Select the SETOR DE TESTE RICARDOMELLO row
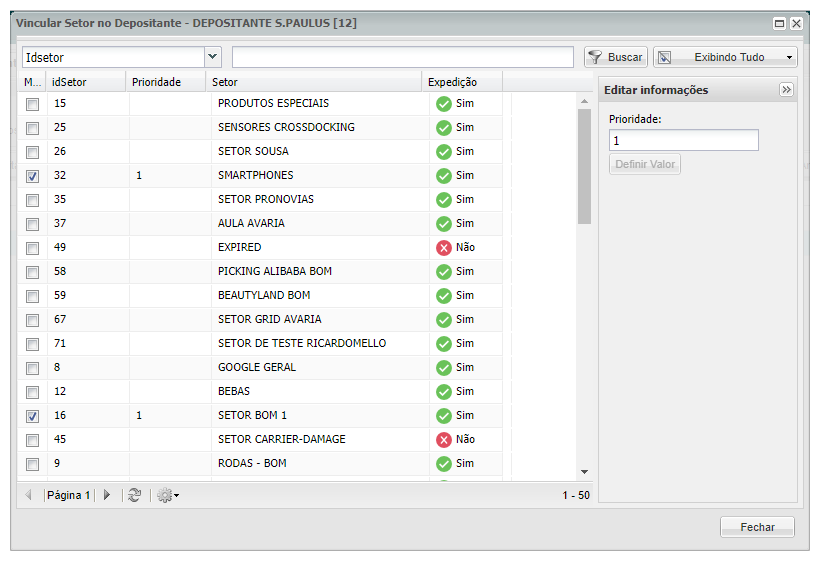Screen dimensions: 820x561 coord(260,344)
